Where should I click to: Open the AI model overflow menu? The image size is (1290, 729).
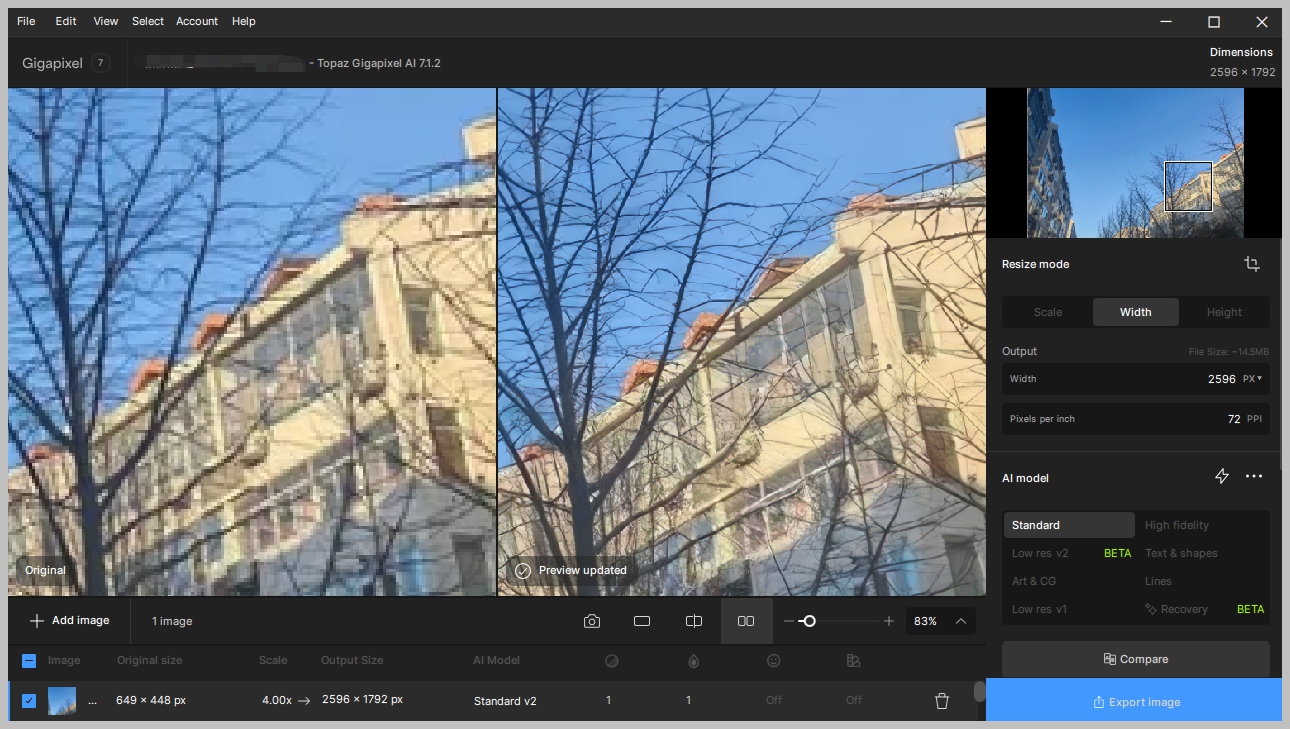point(1254,476)
